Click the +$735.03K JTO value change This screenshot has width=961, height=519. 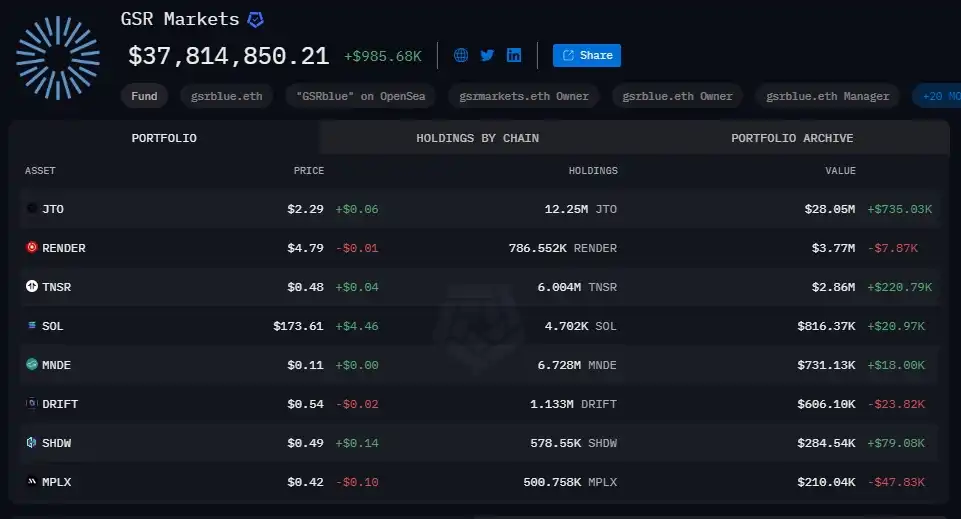click(899, 209)
